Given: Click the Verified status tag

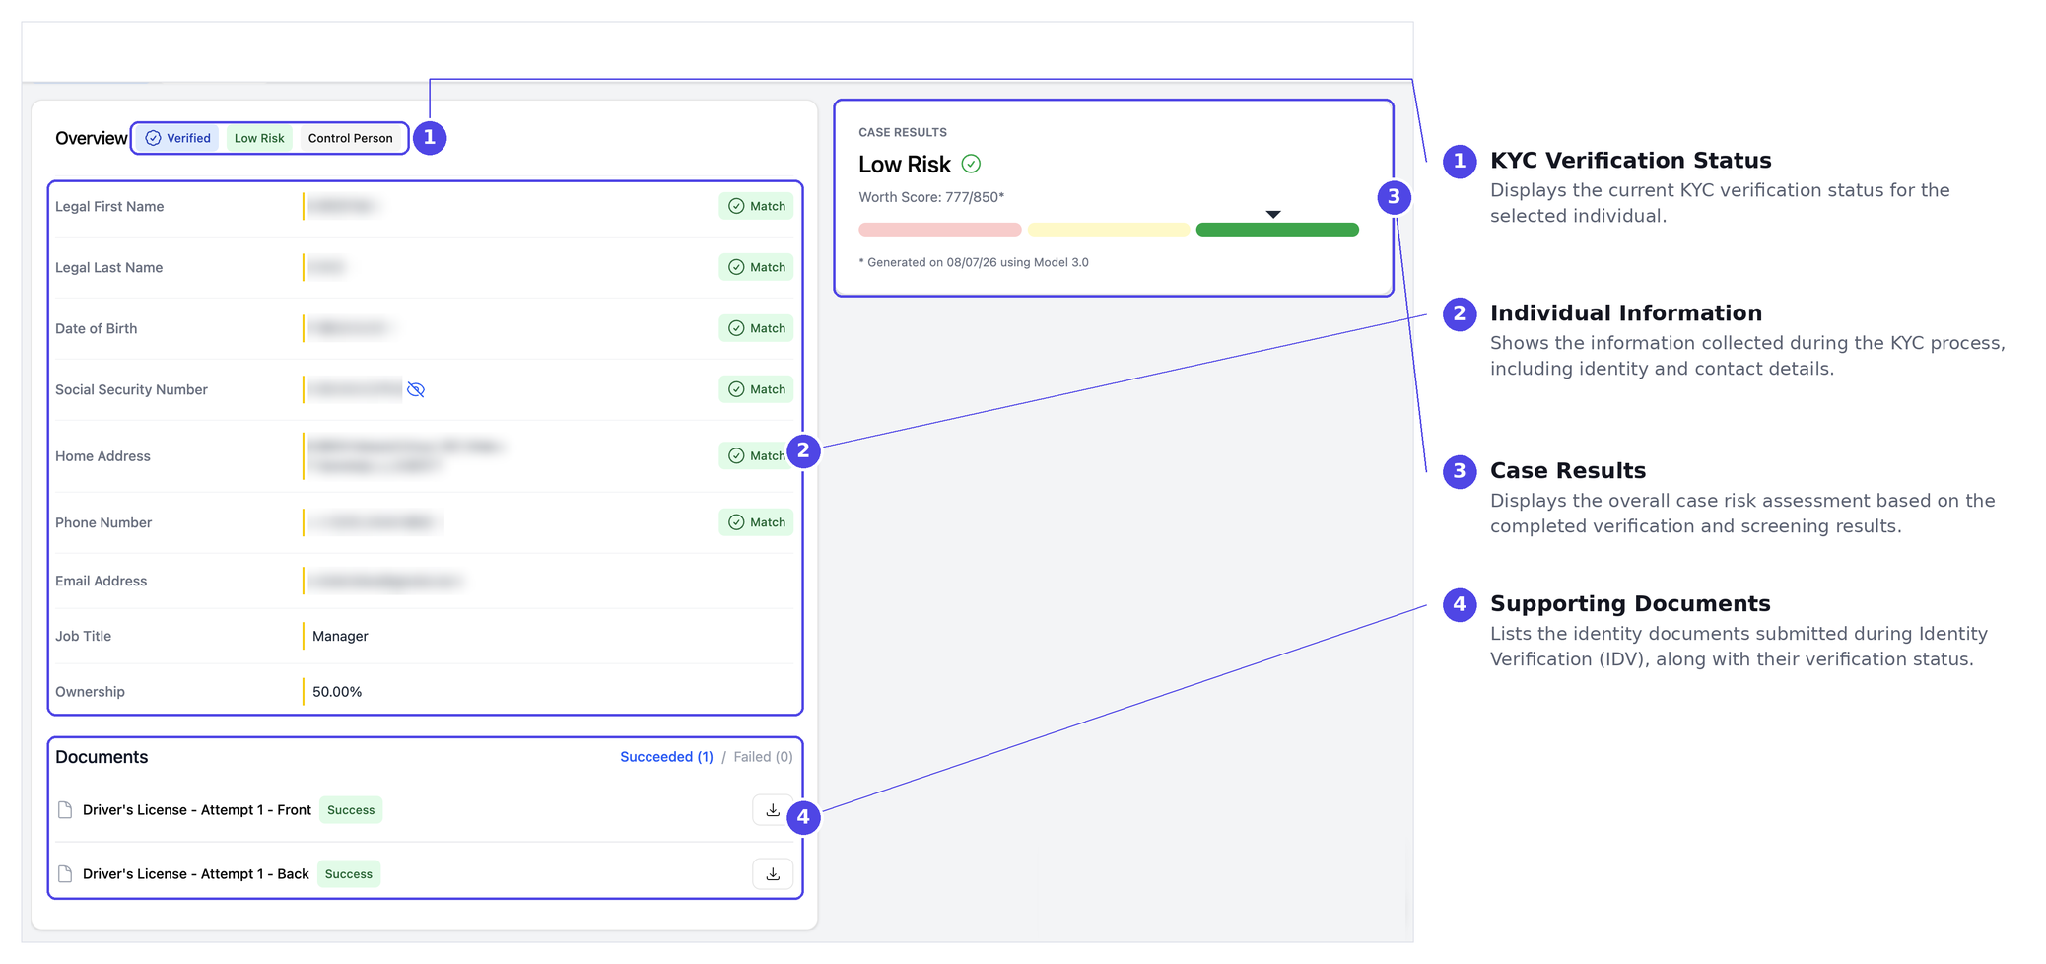Looking at the screenshot, I should (179, 138).
